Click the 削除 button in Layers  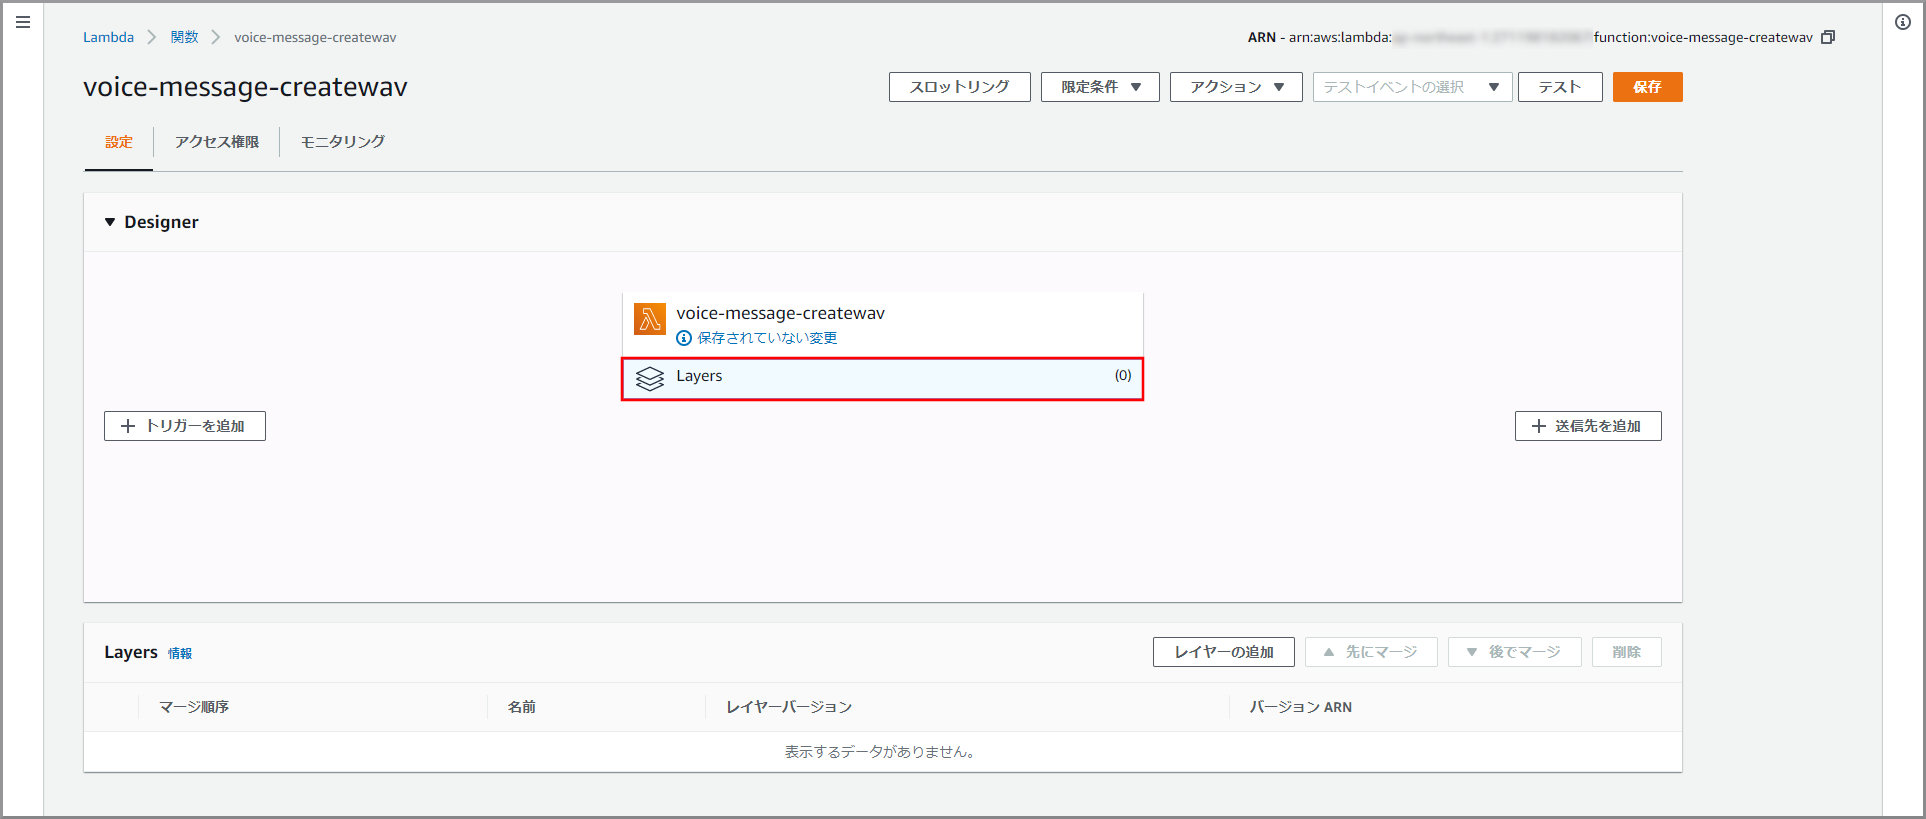click(x=1627, y=652)
